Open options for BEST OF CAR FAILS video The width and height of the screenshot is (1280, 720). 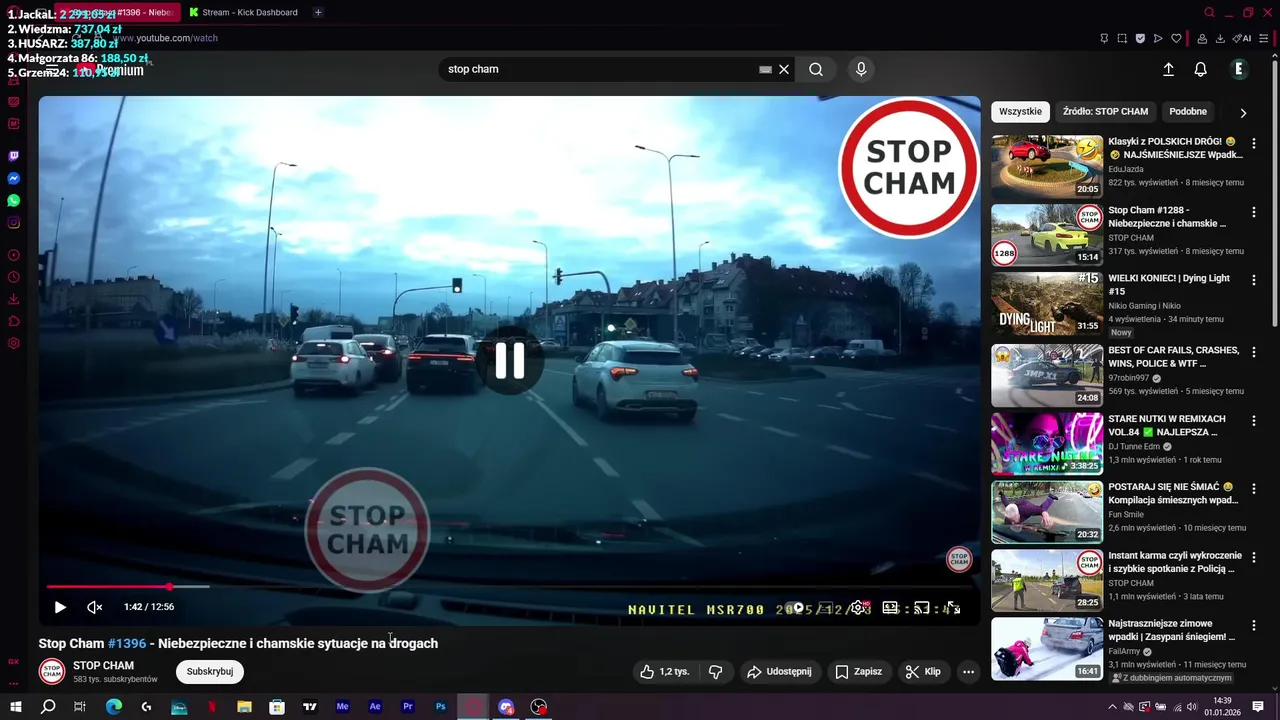[1253, 352]
